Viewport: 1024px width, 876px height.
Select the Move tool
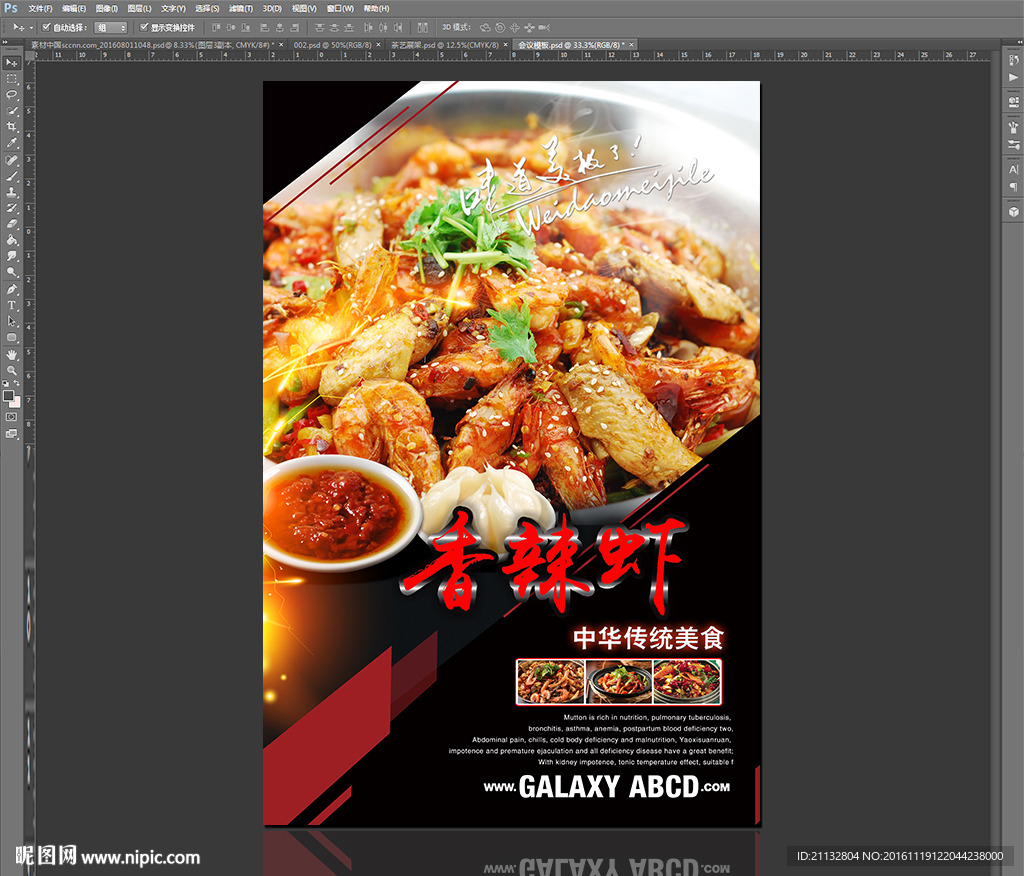[12, 63]
